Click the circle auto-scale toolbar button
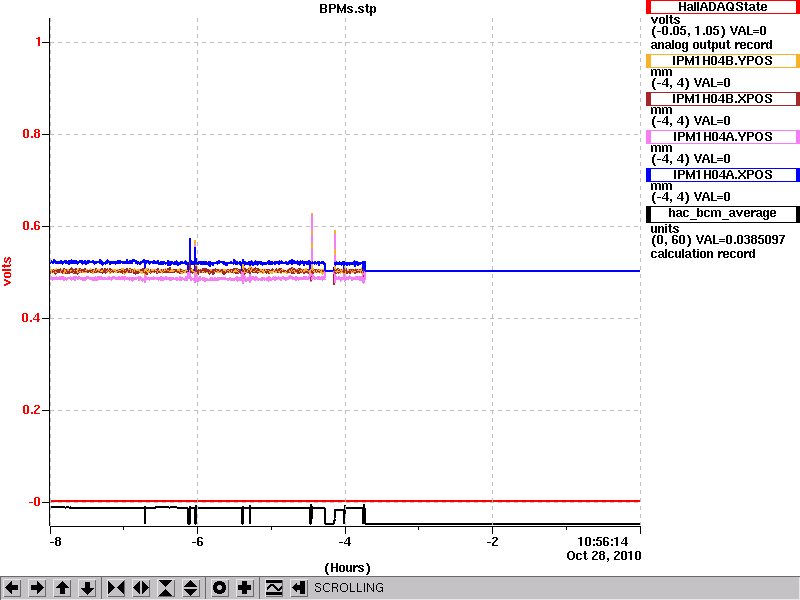The height and width of the screenshot is (600, 800). (x=220, y=588)
